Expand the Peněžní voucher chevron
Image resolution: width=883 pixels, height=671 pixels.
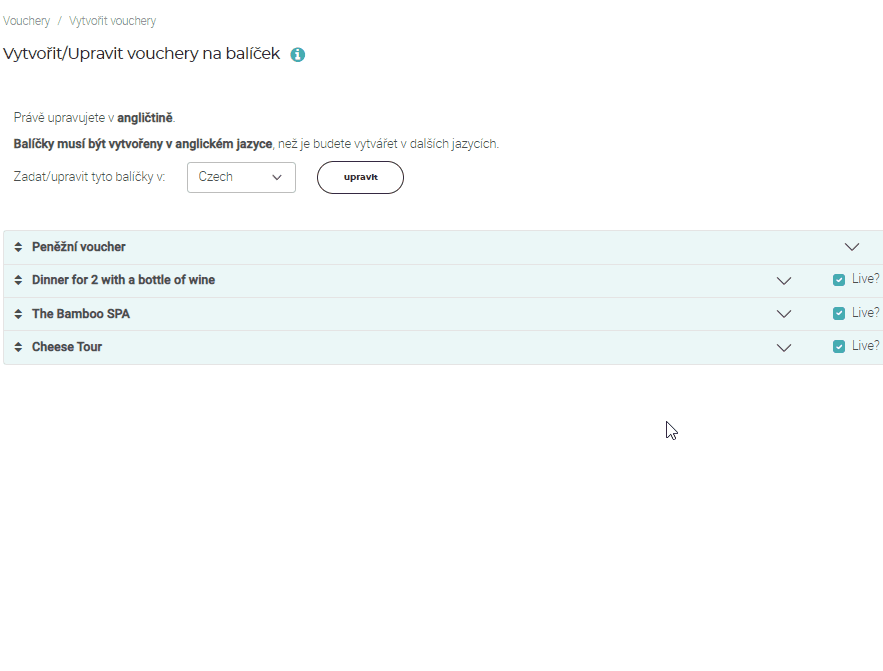(x=852, y=247)
